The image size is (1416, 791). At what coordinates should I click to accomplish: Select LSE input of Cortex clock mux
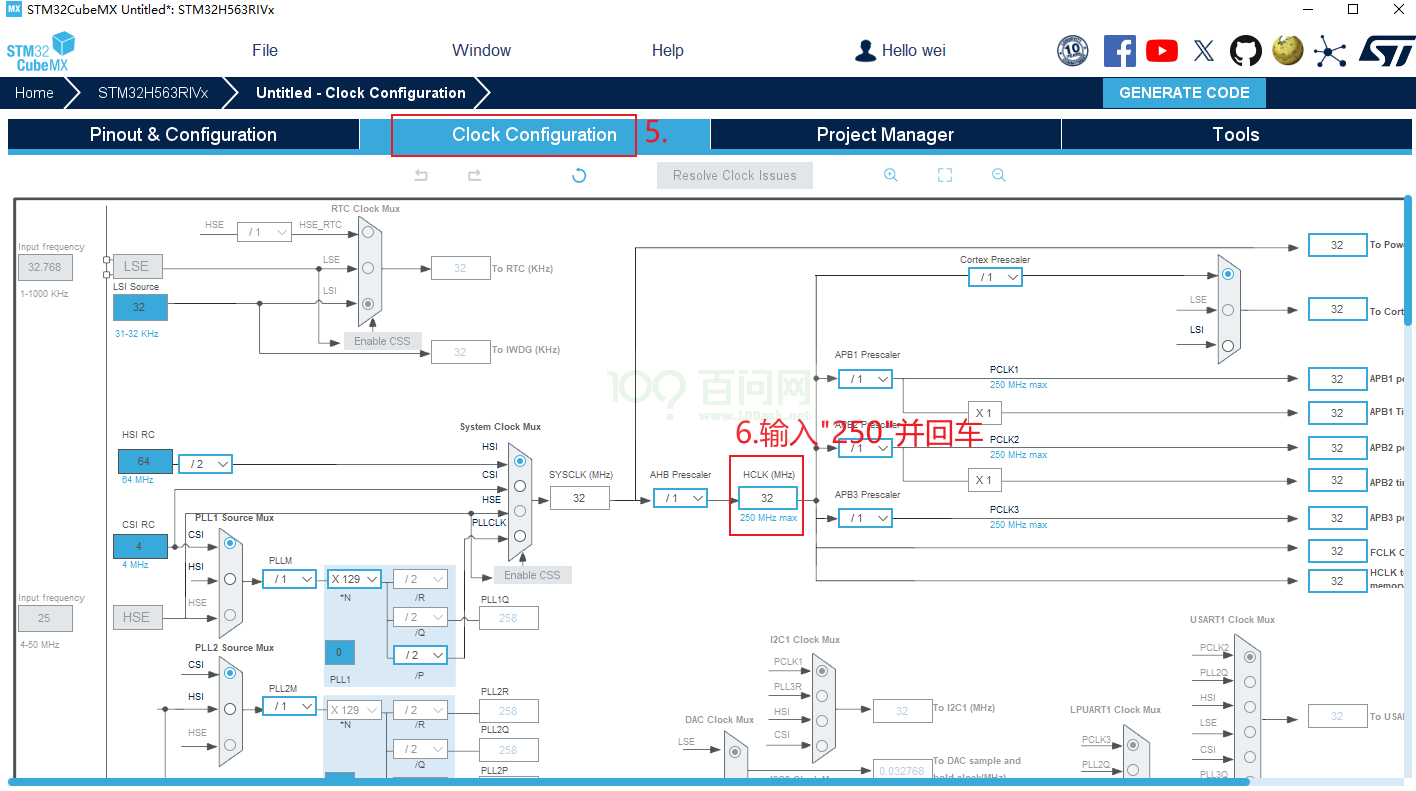[1228, 309]
